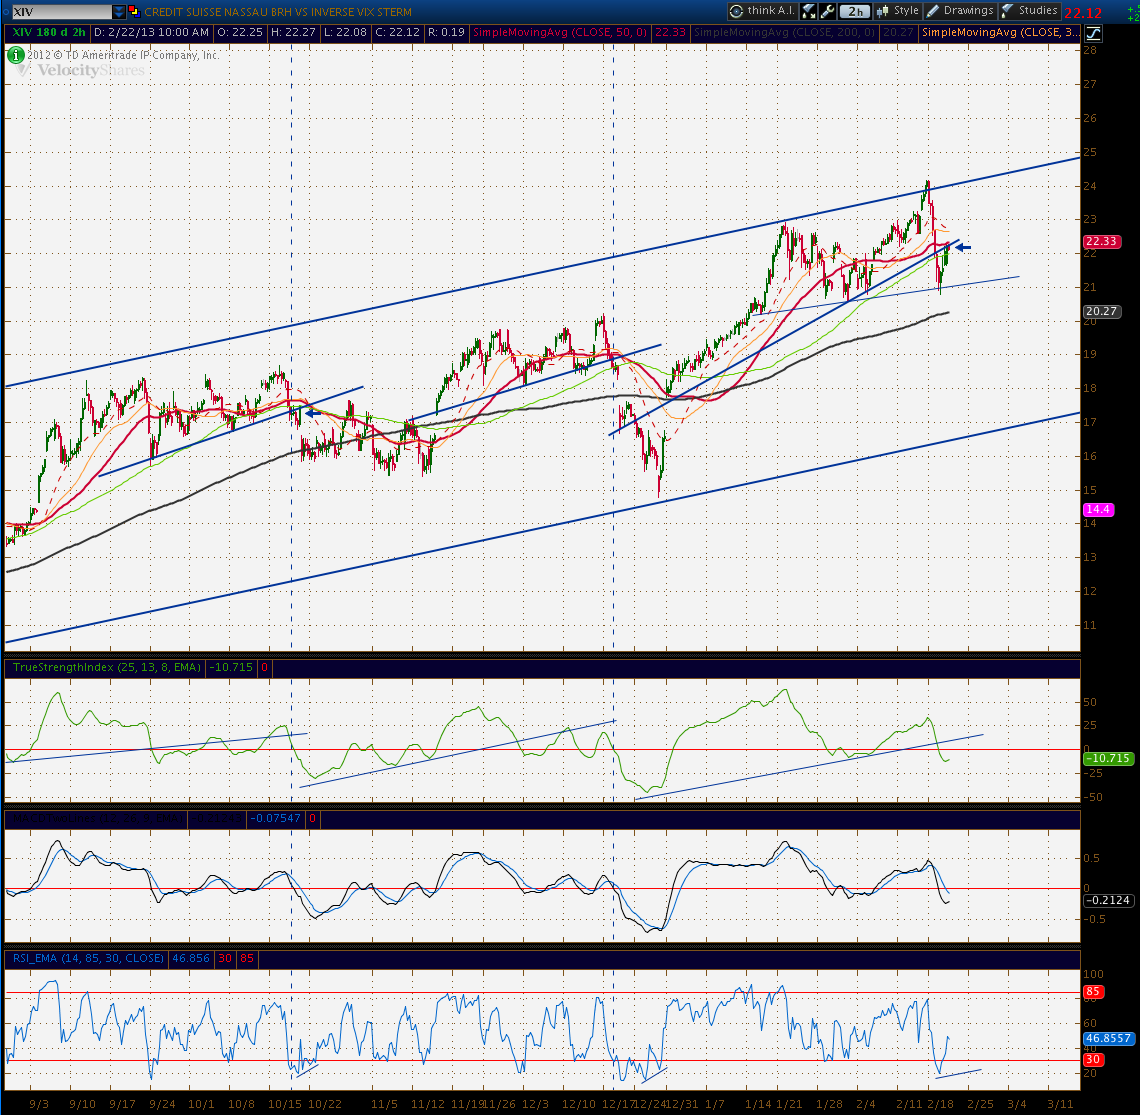The width and height of the screenshot is (1140, 1115).
Task: Click the flask icon beside Studies
Action: pyautogui.click(x=1008, y=11)
